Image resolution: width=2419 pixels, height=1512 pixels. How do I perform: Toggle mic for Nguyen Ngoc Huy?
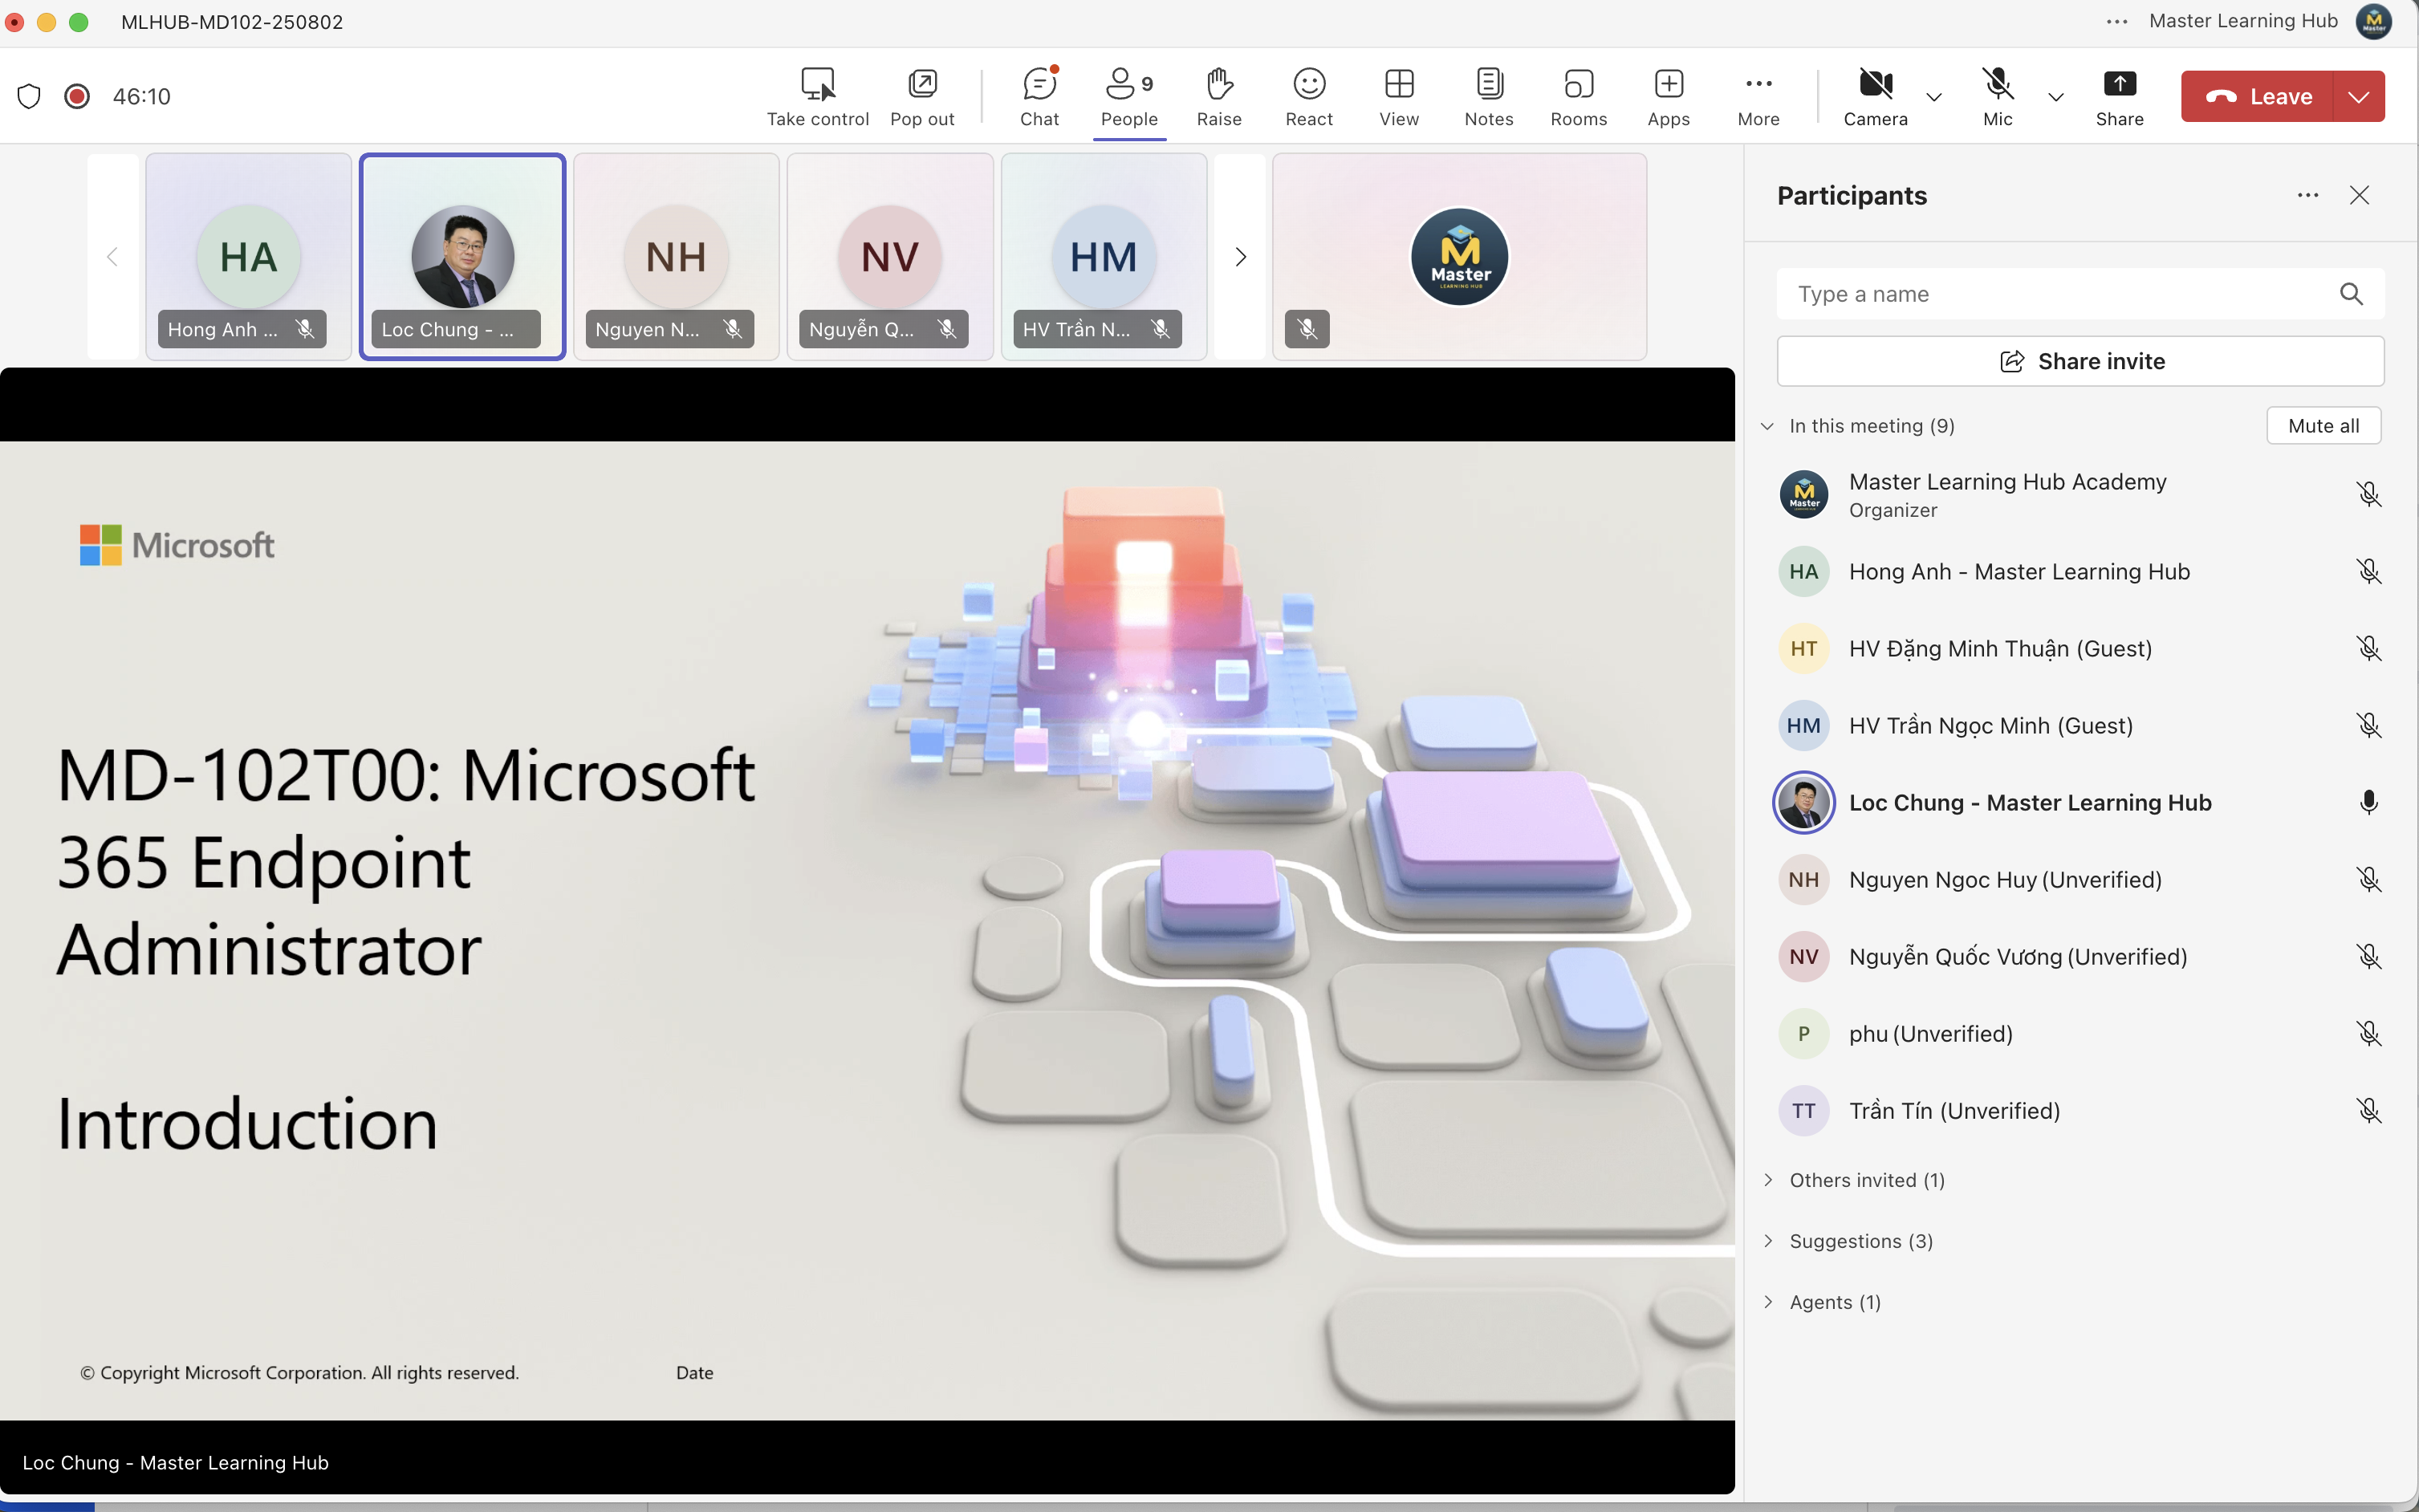[x=2369, y=879]
